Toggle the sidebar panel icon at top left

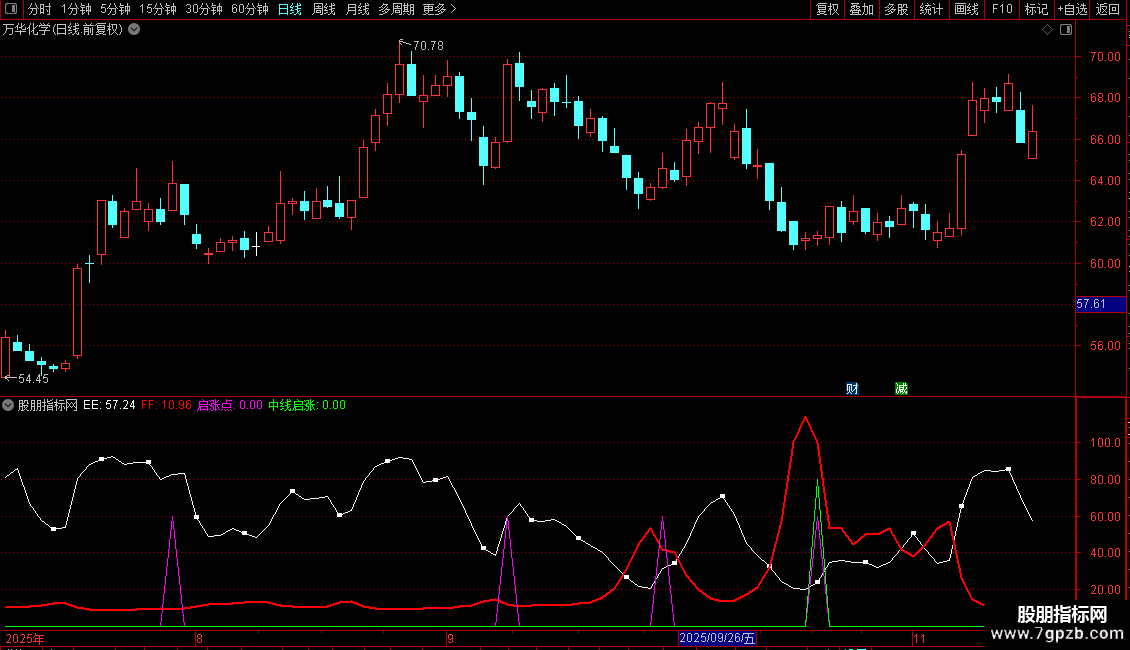pyautogui.click(x=11, y=9)
